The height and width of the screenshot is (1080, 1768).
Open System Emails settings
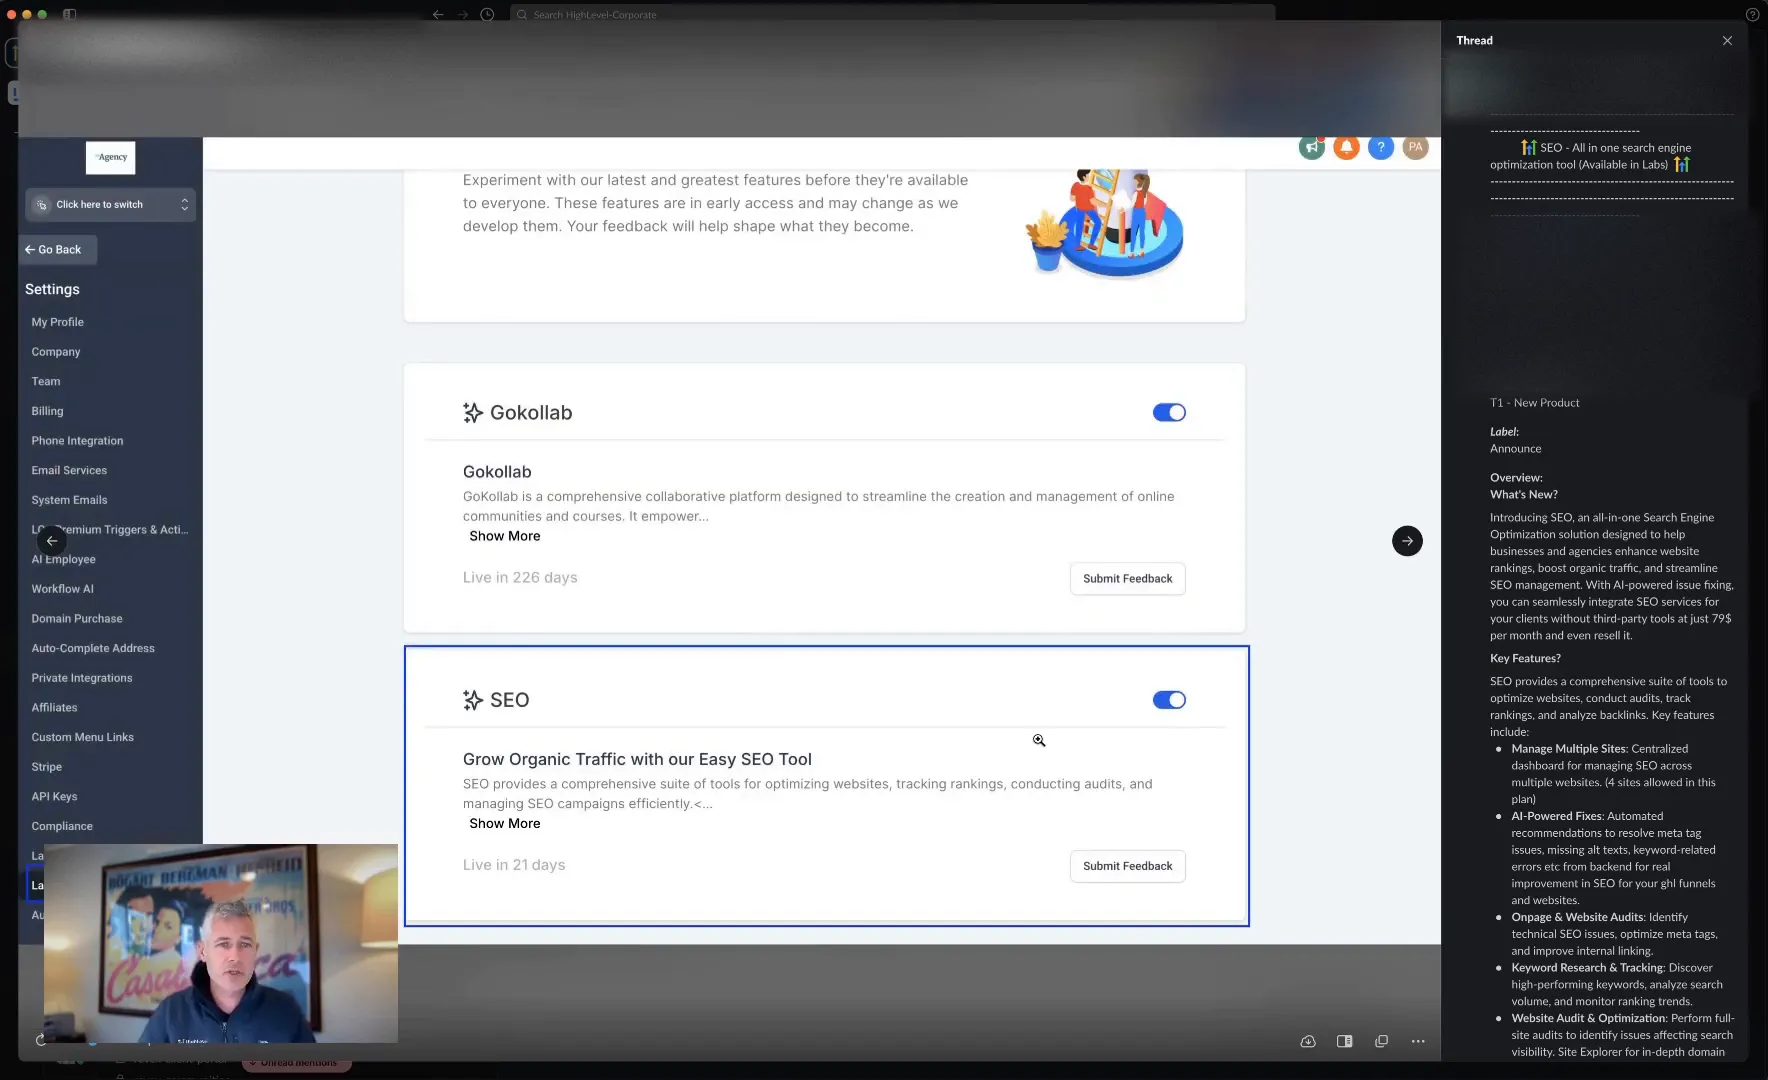click(69, 500)
